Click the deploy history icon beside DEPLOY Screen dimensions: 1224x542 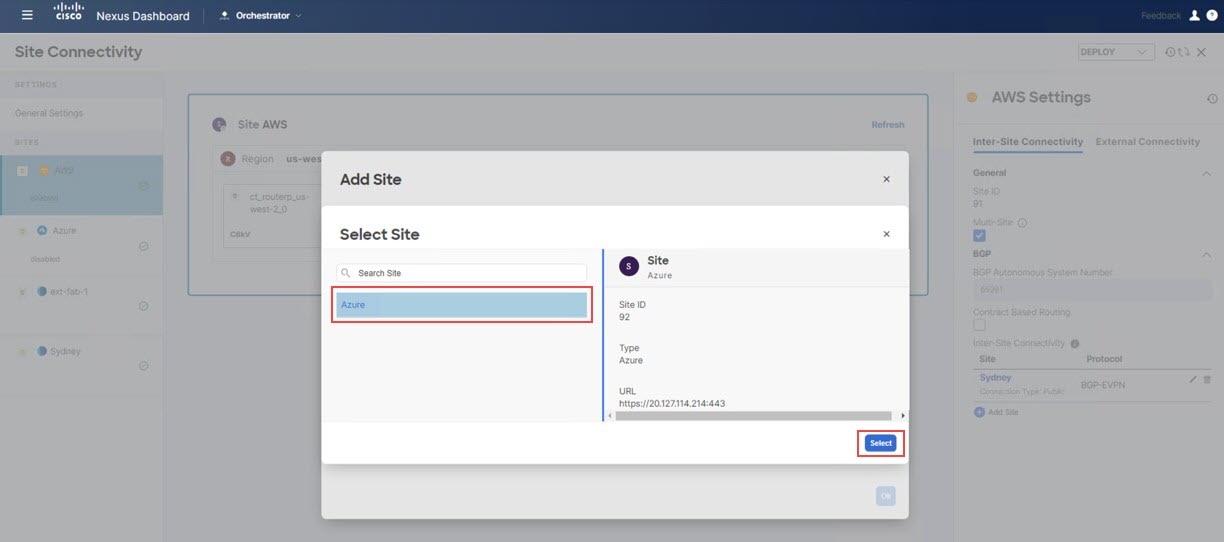pos(1171,52)
